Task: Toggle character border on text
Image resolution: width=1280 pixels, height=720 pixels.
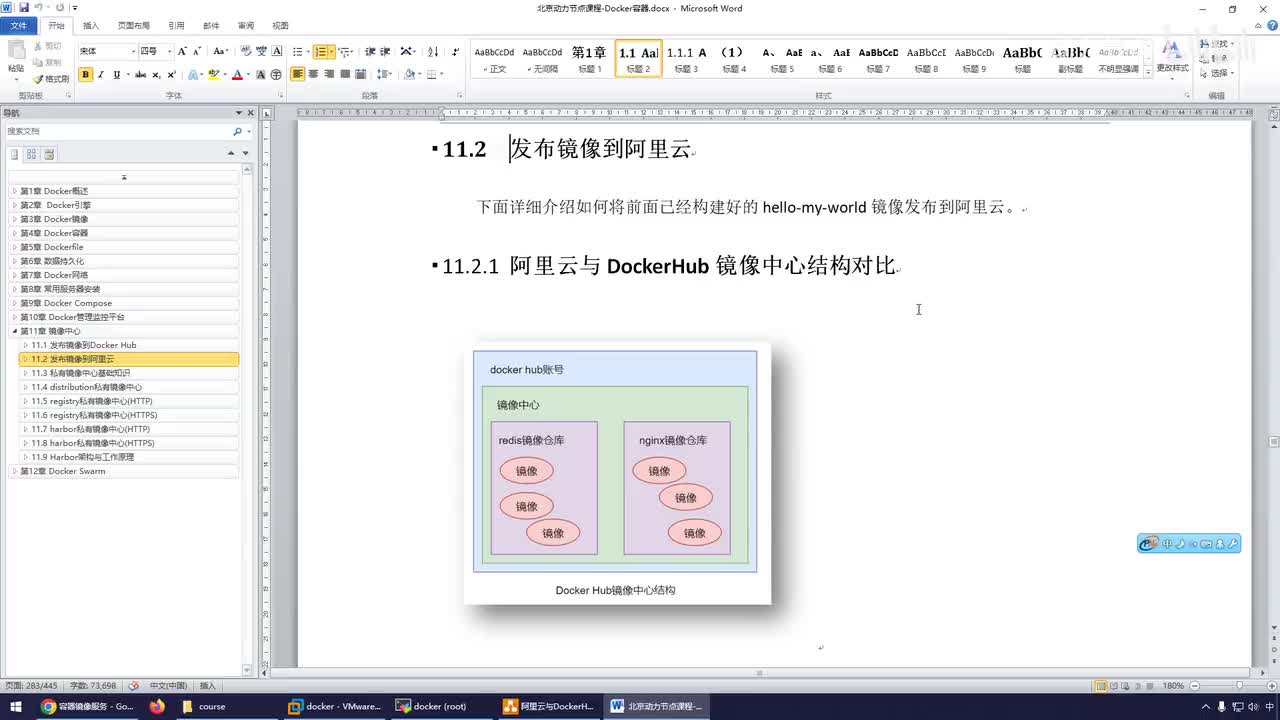Action: pos(277,51)
